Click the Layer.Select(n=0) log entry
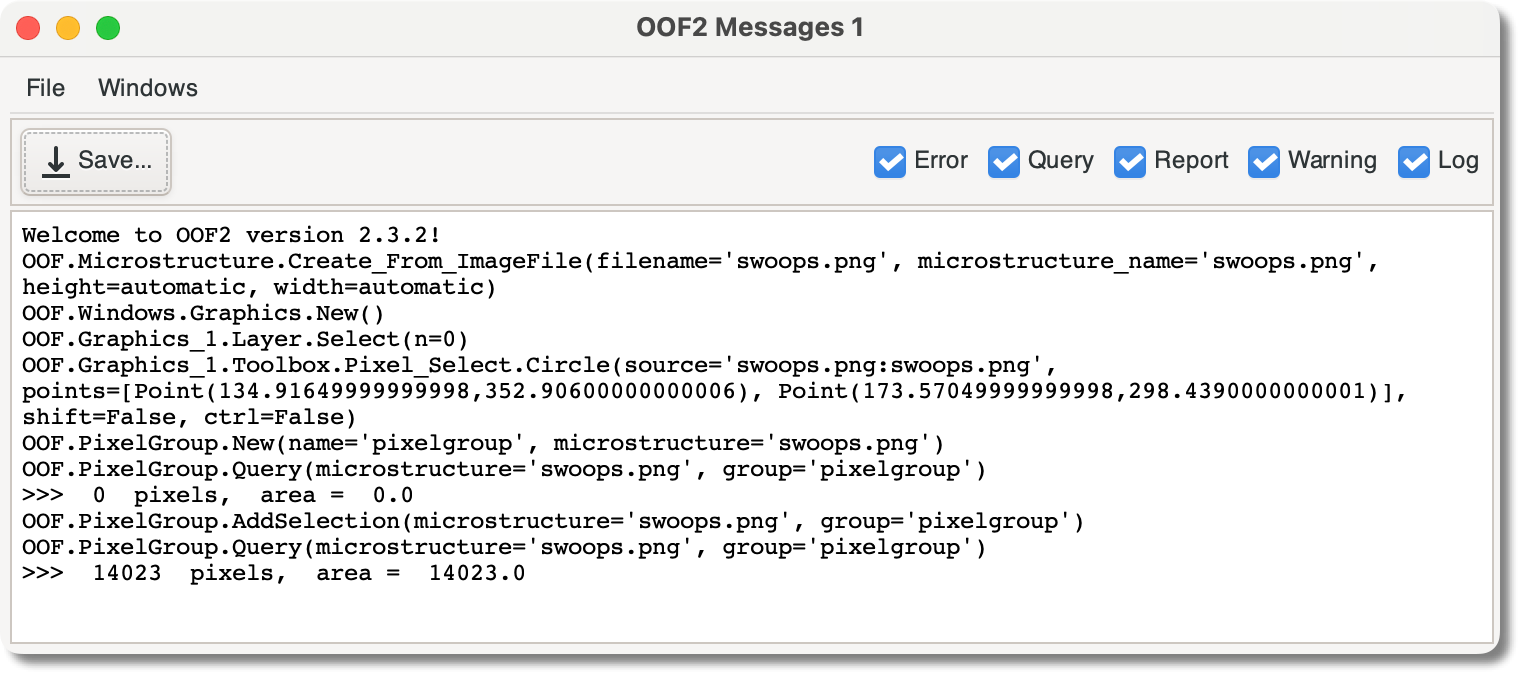 pyautogui.click(x=245, y=338)
